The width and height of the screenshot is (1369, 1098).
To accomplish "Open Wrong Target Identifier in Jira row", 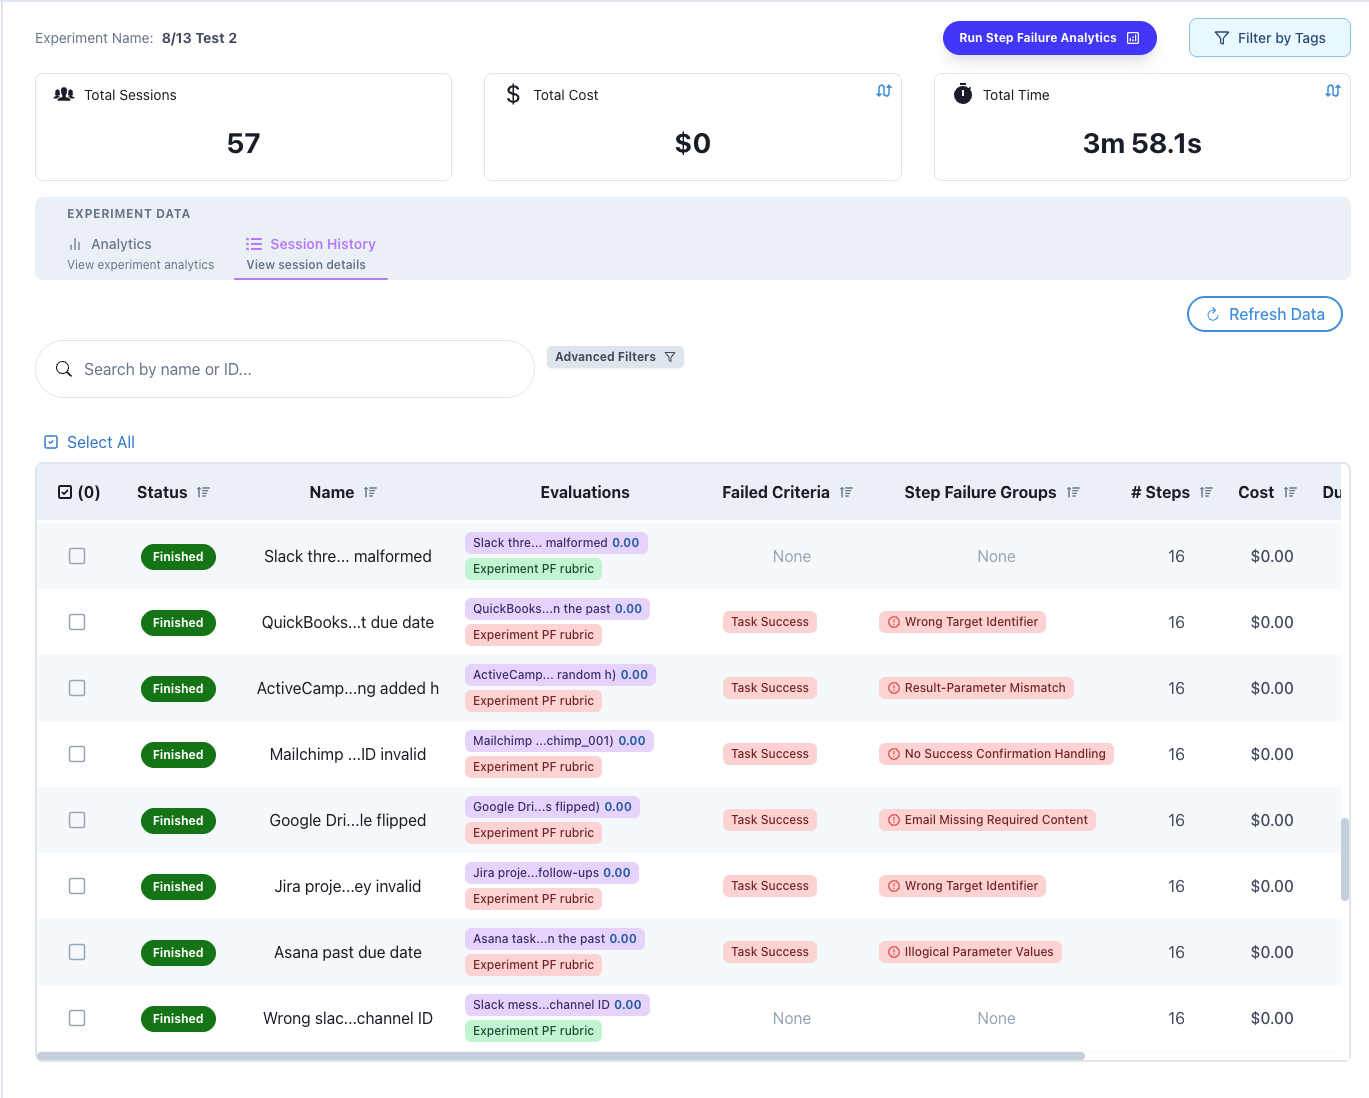I will (962, 886).
